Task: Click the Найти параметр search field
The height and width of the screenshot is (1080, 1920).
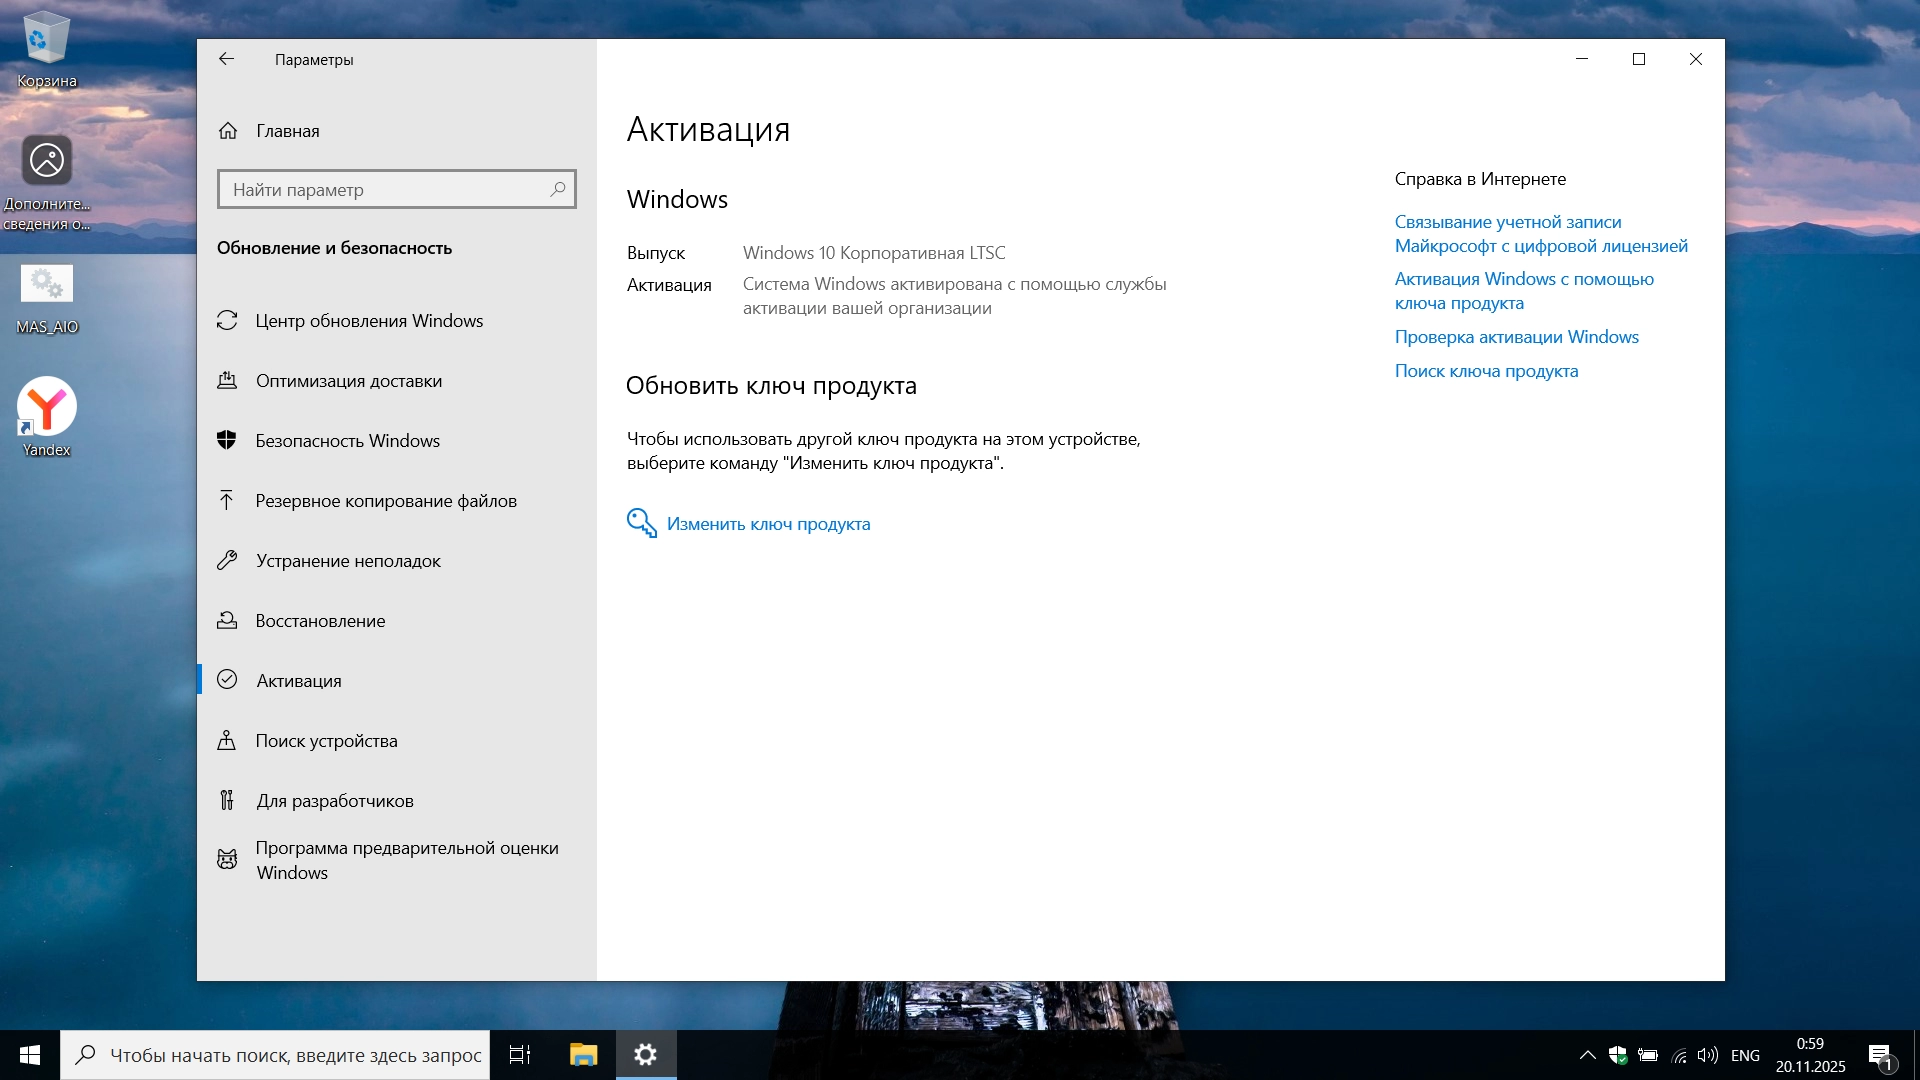Action: [387, 190]
